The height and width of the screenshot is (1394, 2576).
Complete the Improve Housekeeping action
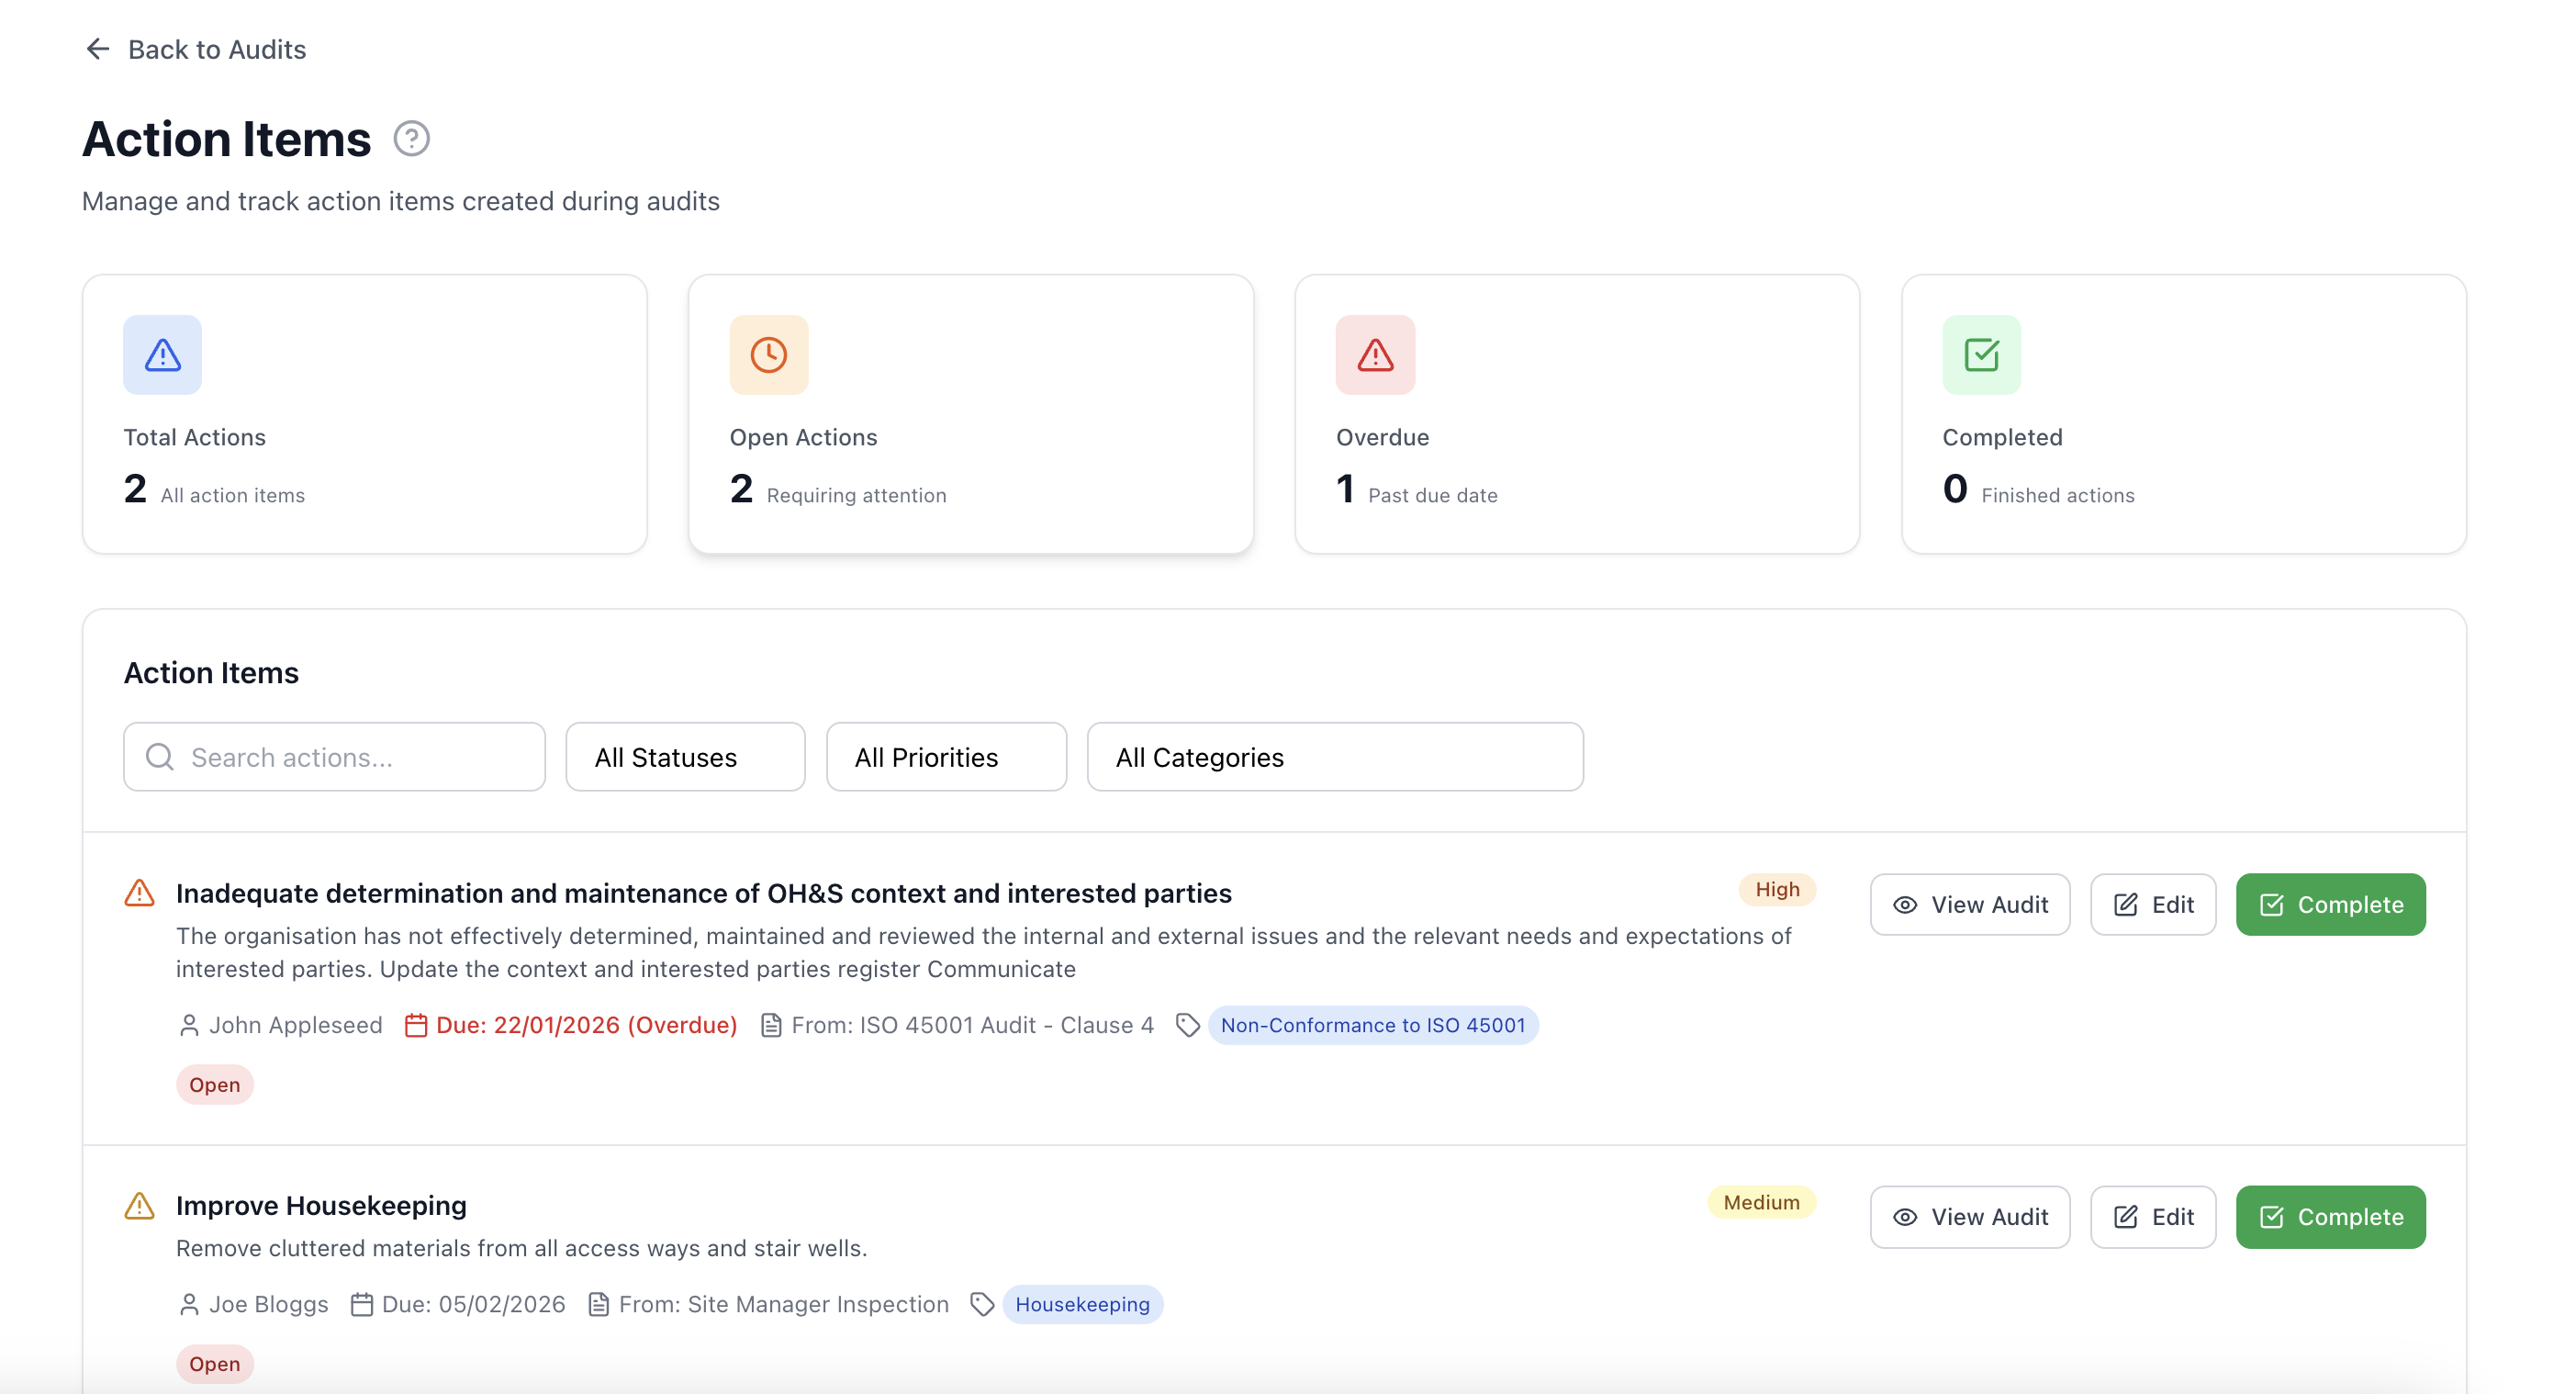tap(2330, 1217)
